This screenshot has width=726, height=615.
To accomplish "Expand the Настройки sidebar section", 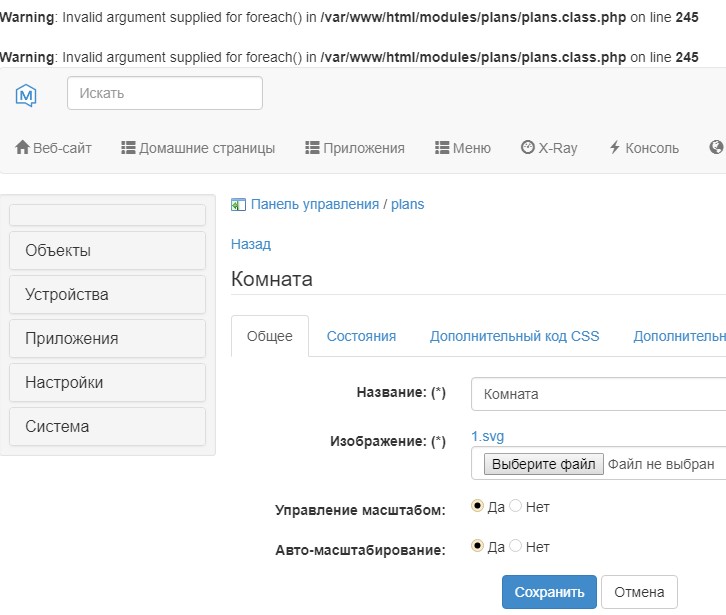I will click(x=107, y=382).
